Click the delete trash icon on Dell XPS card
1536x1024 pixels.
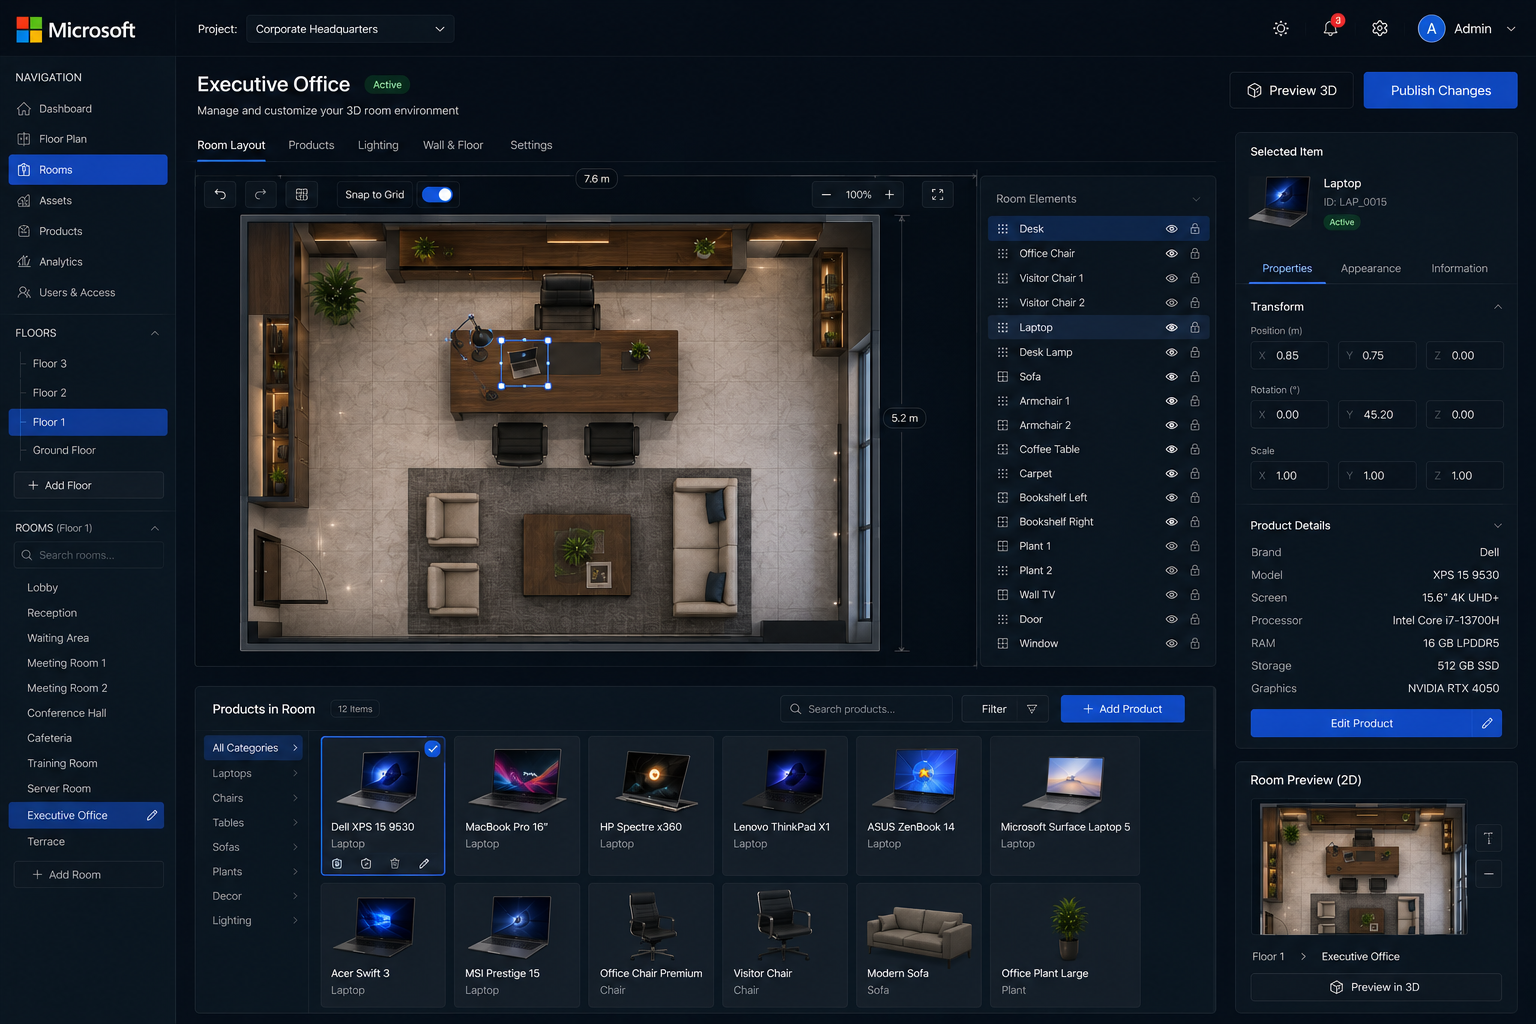pos(395,863)
